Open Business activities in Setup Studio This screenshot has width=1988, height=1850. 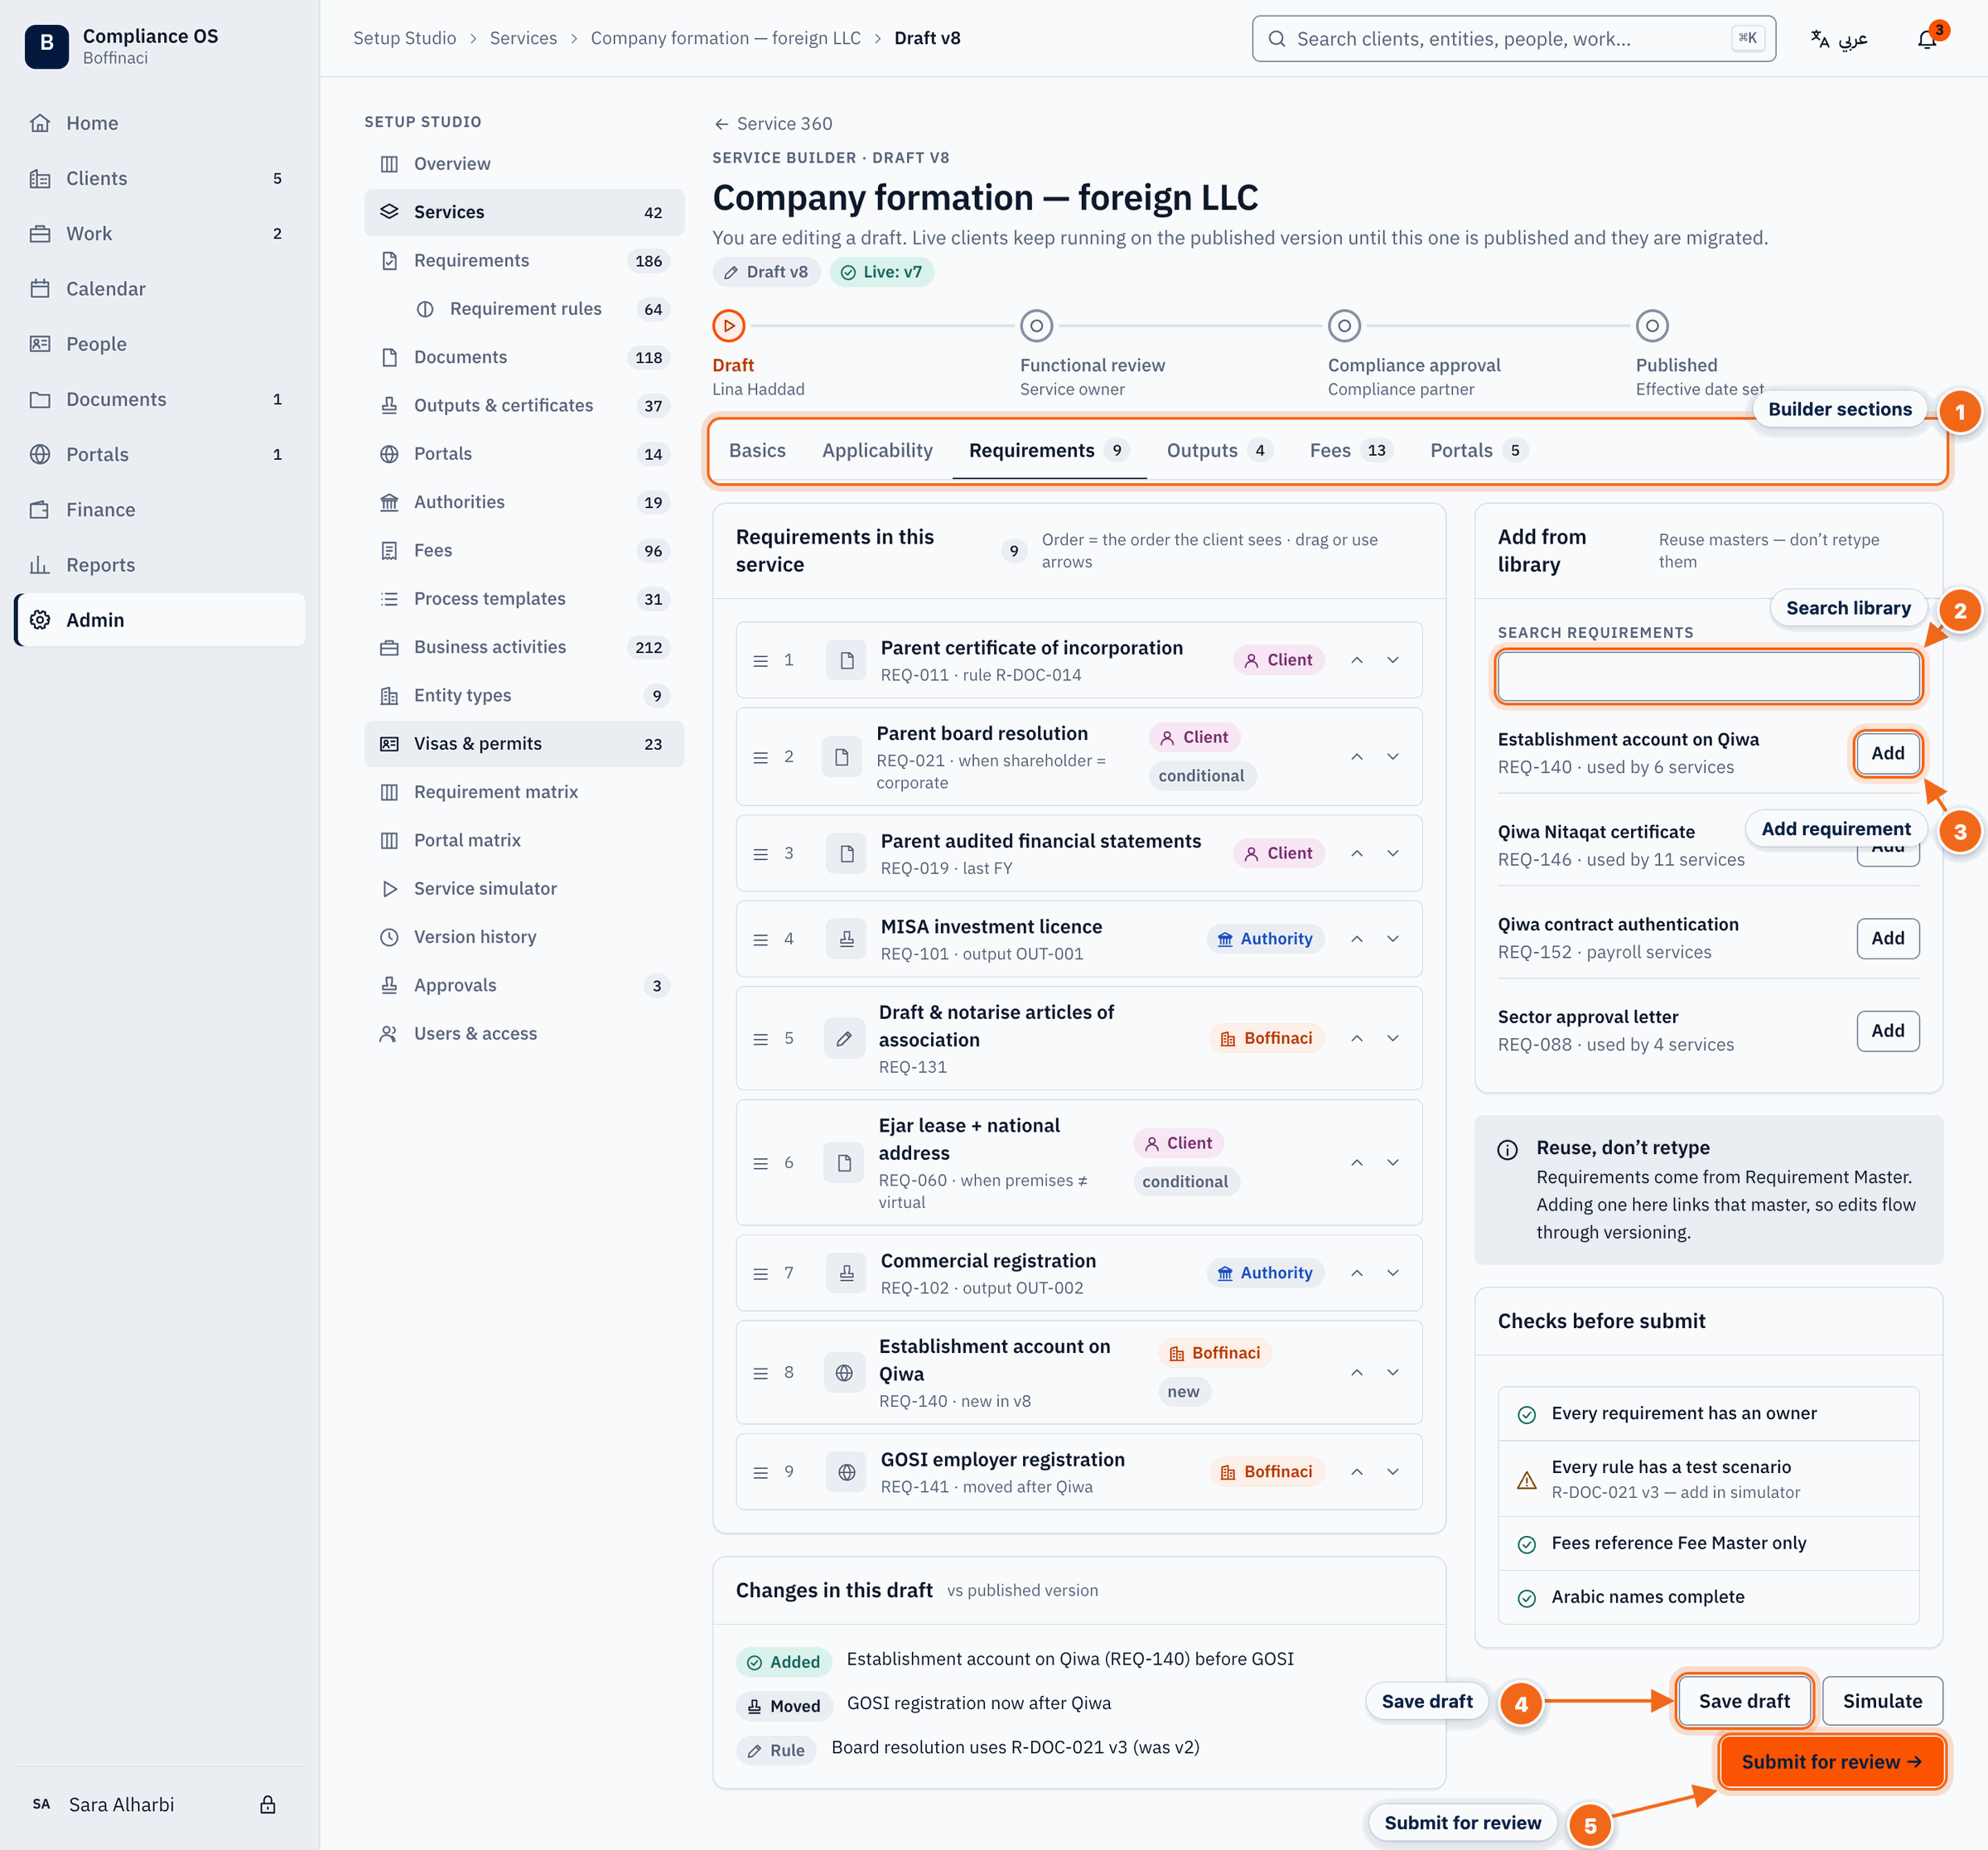click(x=524, y=647)
